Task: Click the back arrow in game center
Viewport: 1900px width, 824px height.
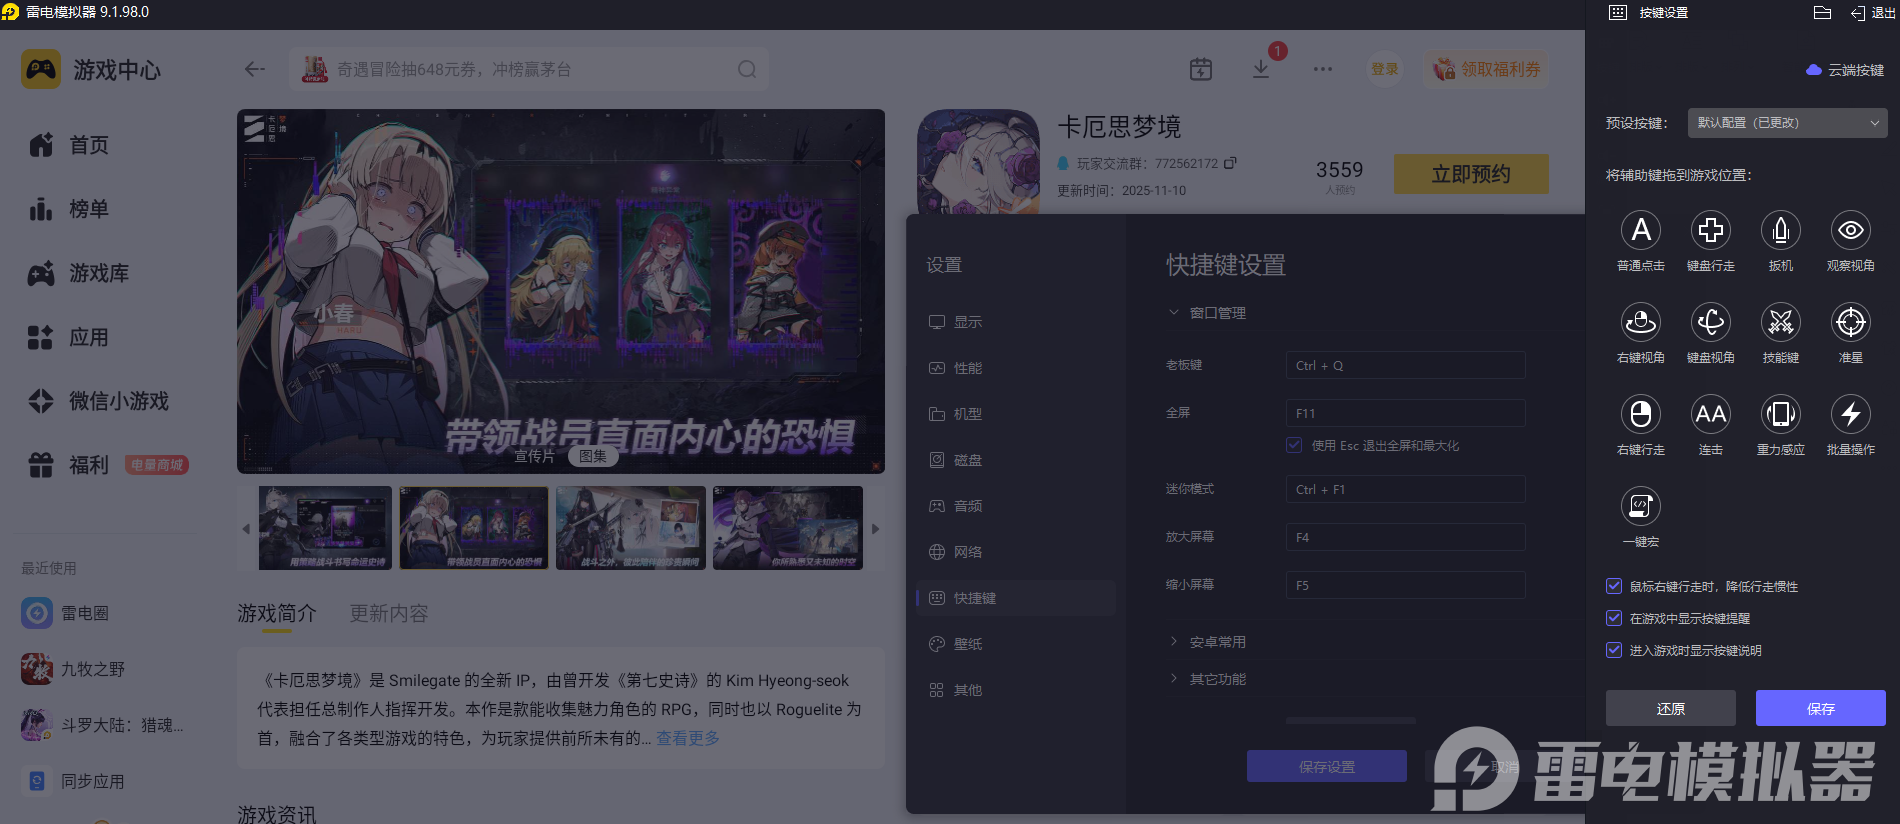Action: (x=255, y=69)
